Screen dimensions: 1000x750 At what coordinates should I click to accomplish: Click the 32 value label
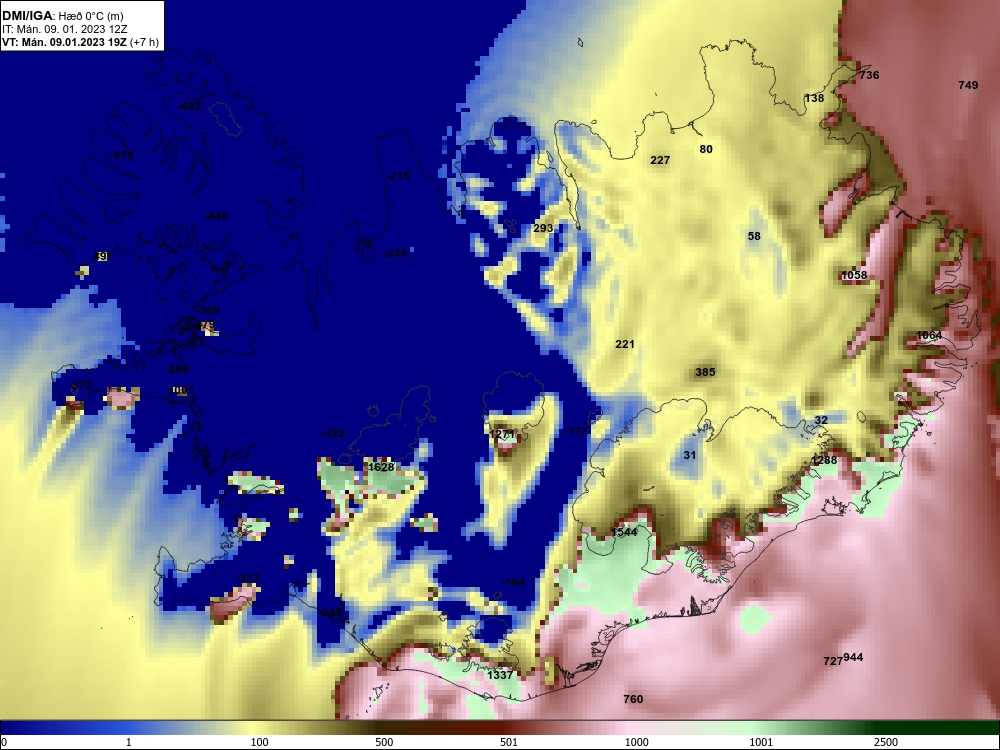[x=821, y=420]
